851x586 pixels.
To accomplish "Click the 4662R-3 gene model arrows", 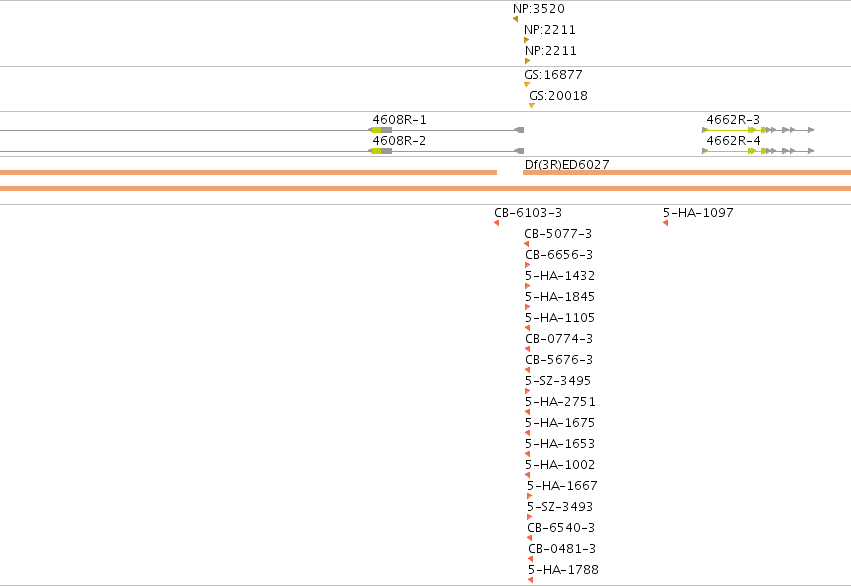I will 758,130.
